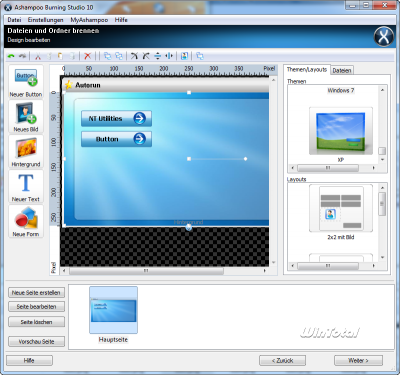400x375 pixels.
Task: Click the up arrow of the themes list scrollbar
Action: 382,90
